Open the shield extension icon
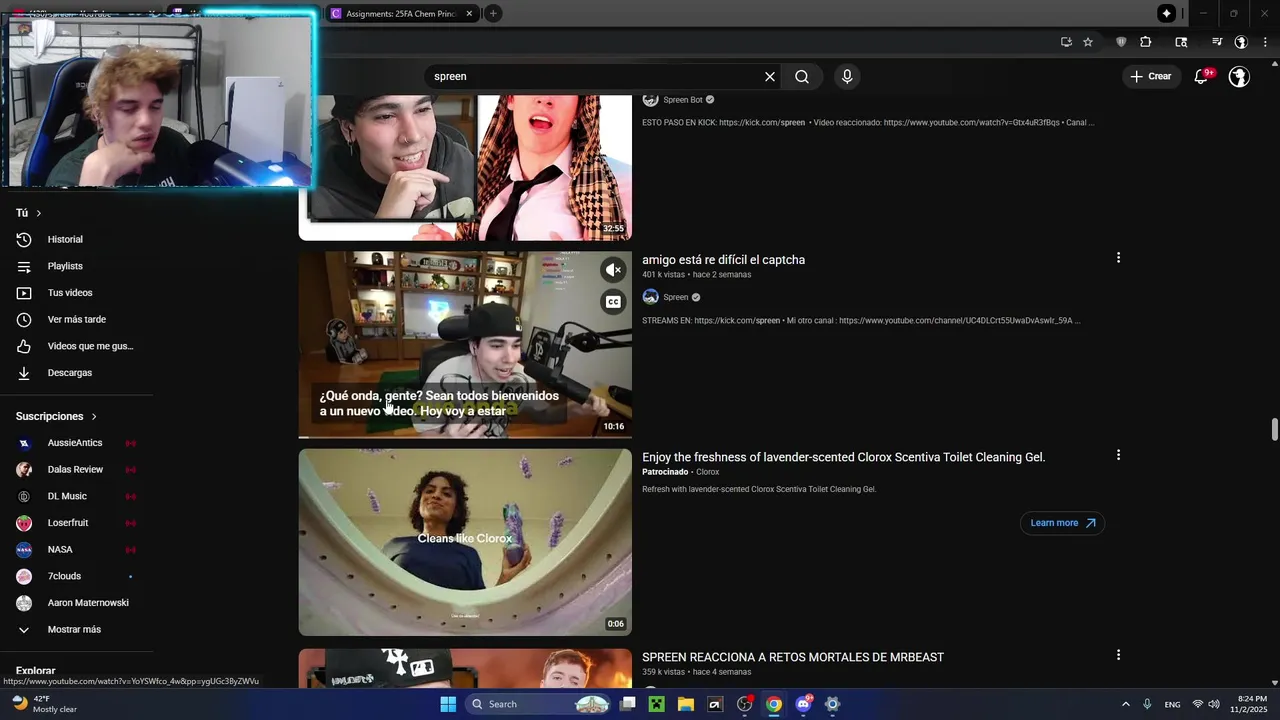This screenshot has width=1280, height=720. 1121,42
